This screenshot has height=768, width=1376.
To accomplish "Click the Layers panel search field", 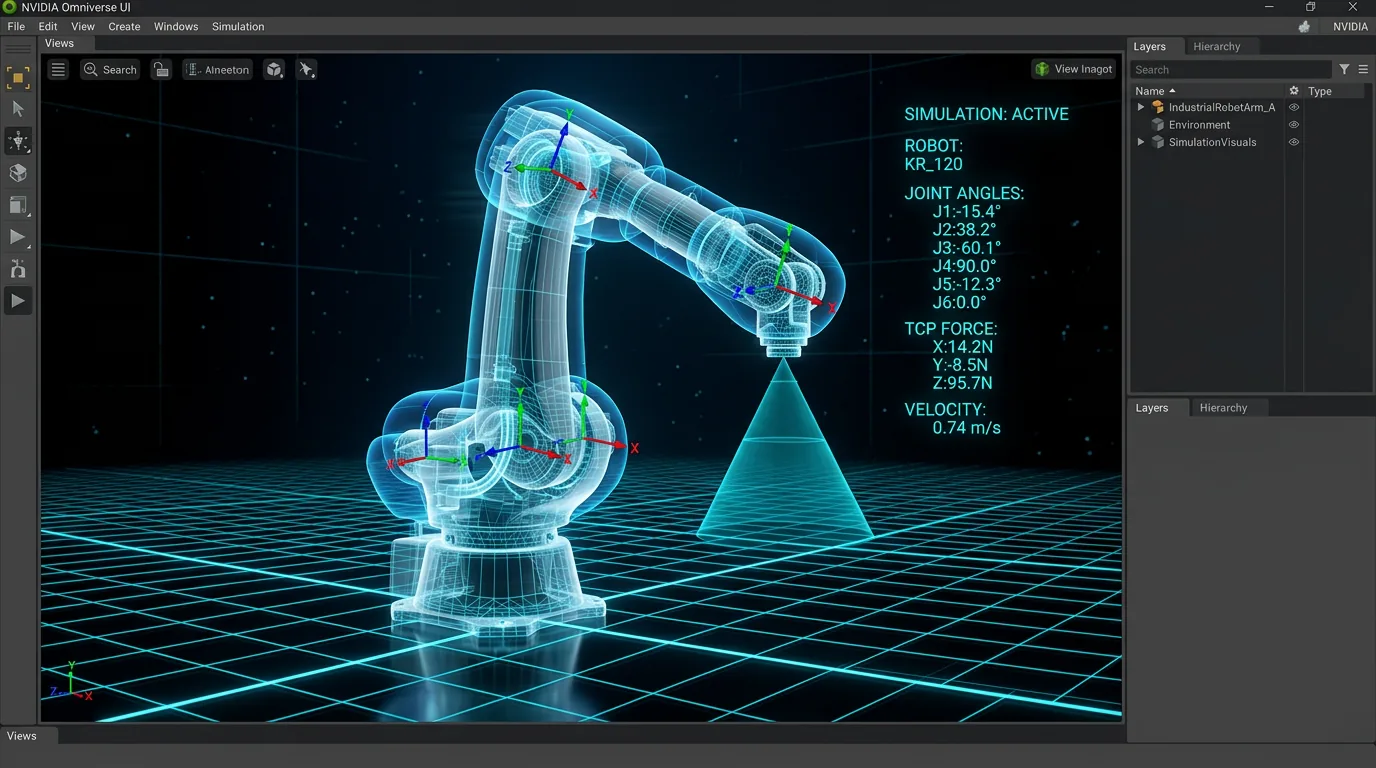I will [x=1230, y=70].
